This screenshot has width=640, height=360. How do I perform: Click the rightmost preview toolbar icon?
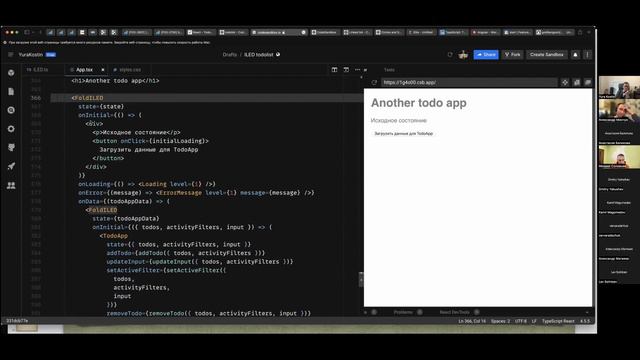click(x=588, y=82)
